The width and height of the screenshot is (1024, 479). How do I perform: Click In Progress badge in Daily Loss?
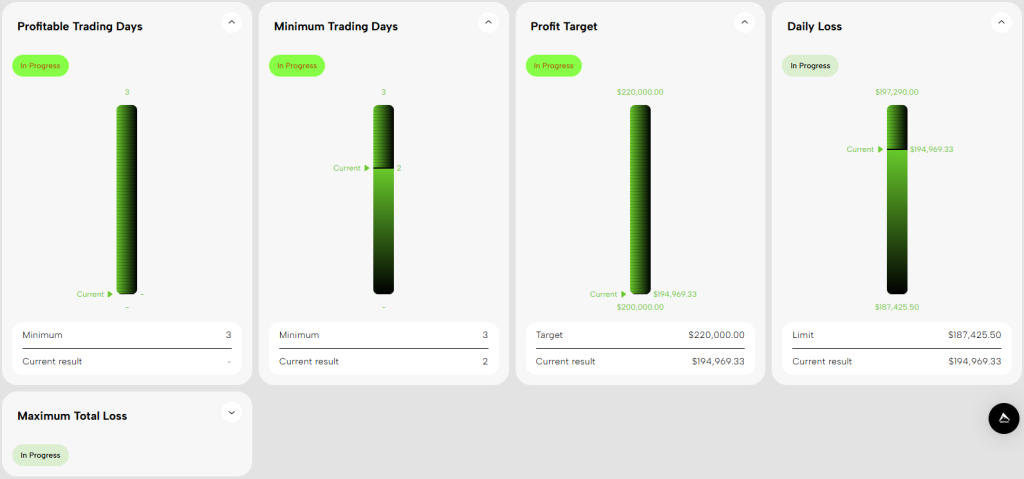(x=810, y=66)
